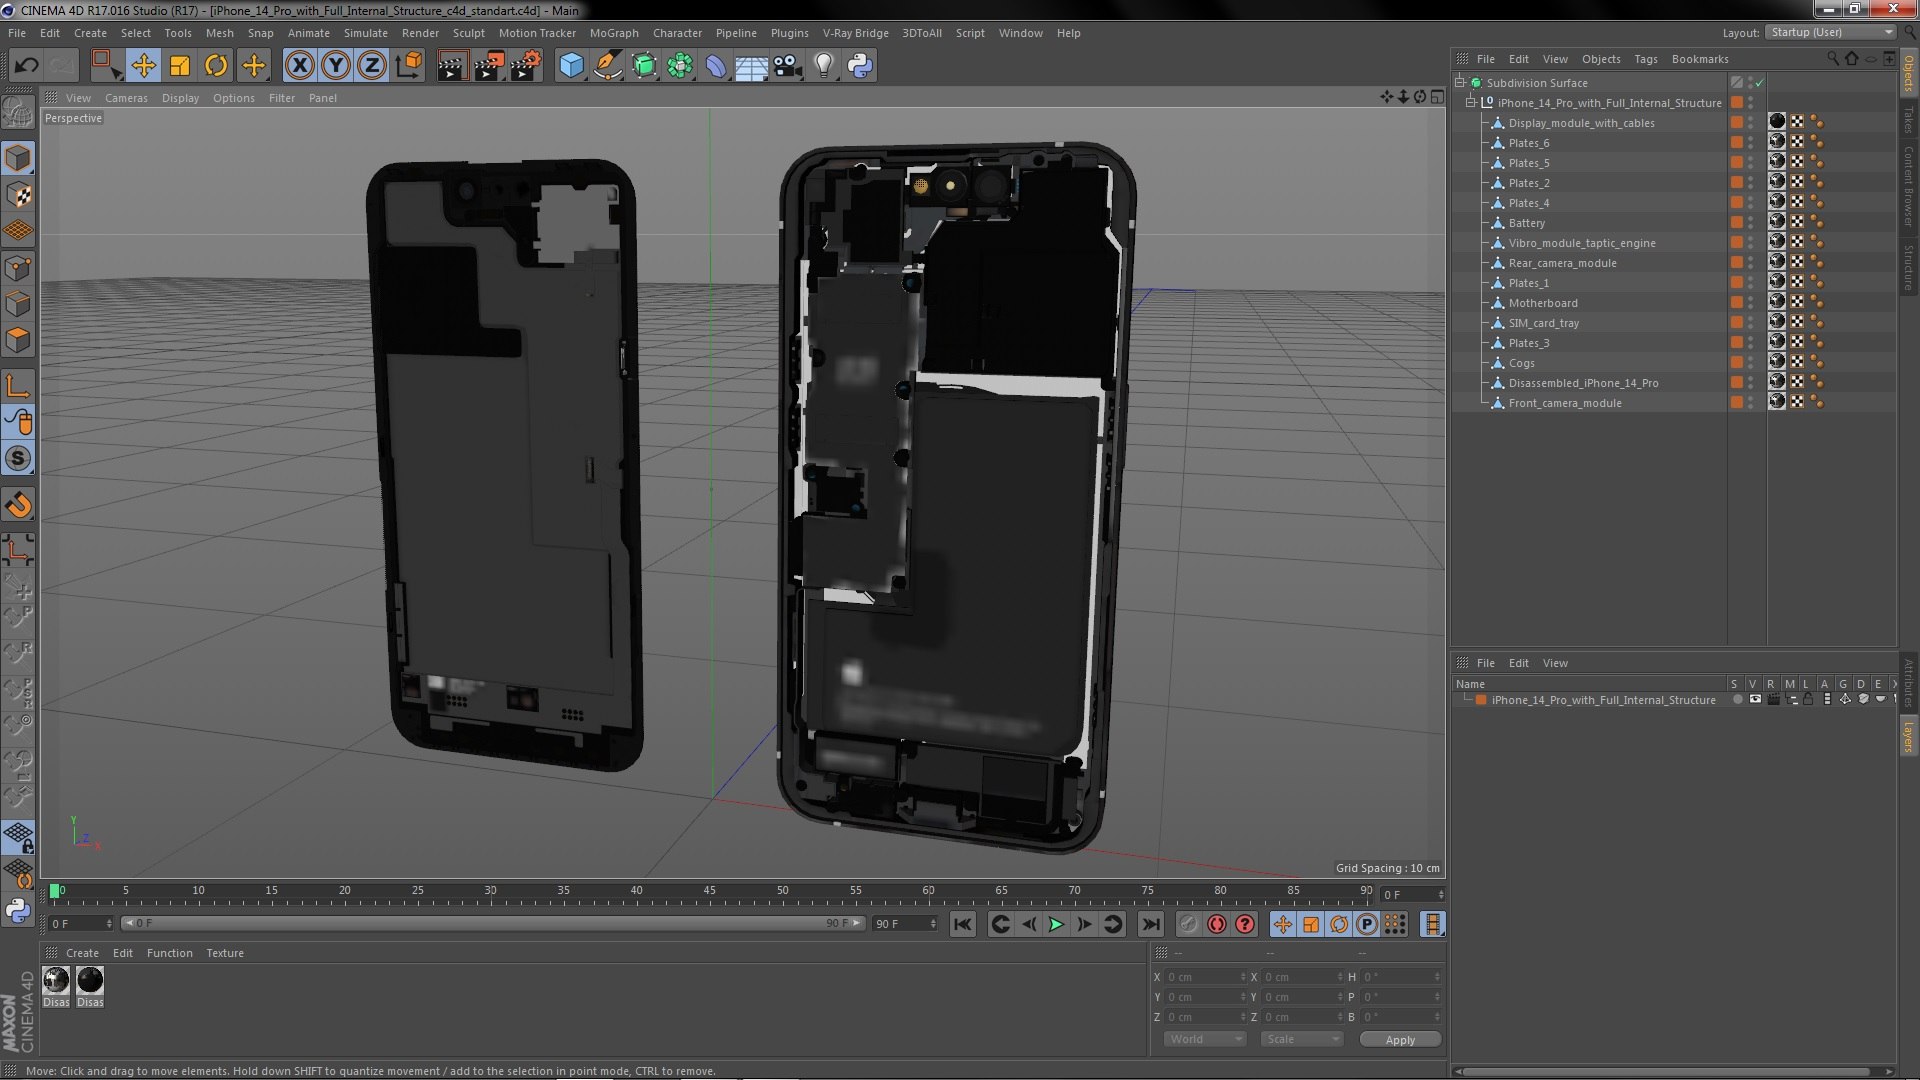Image resolution: width=1920 pixels, height=1080 pixels.
Task: Collapse the iPhone_14_Pro_with_Full_Internal_Structure node
Action: pyautogui.click(x=1471, y=103)
